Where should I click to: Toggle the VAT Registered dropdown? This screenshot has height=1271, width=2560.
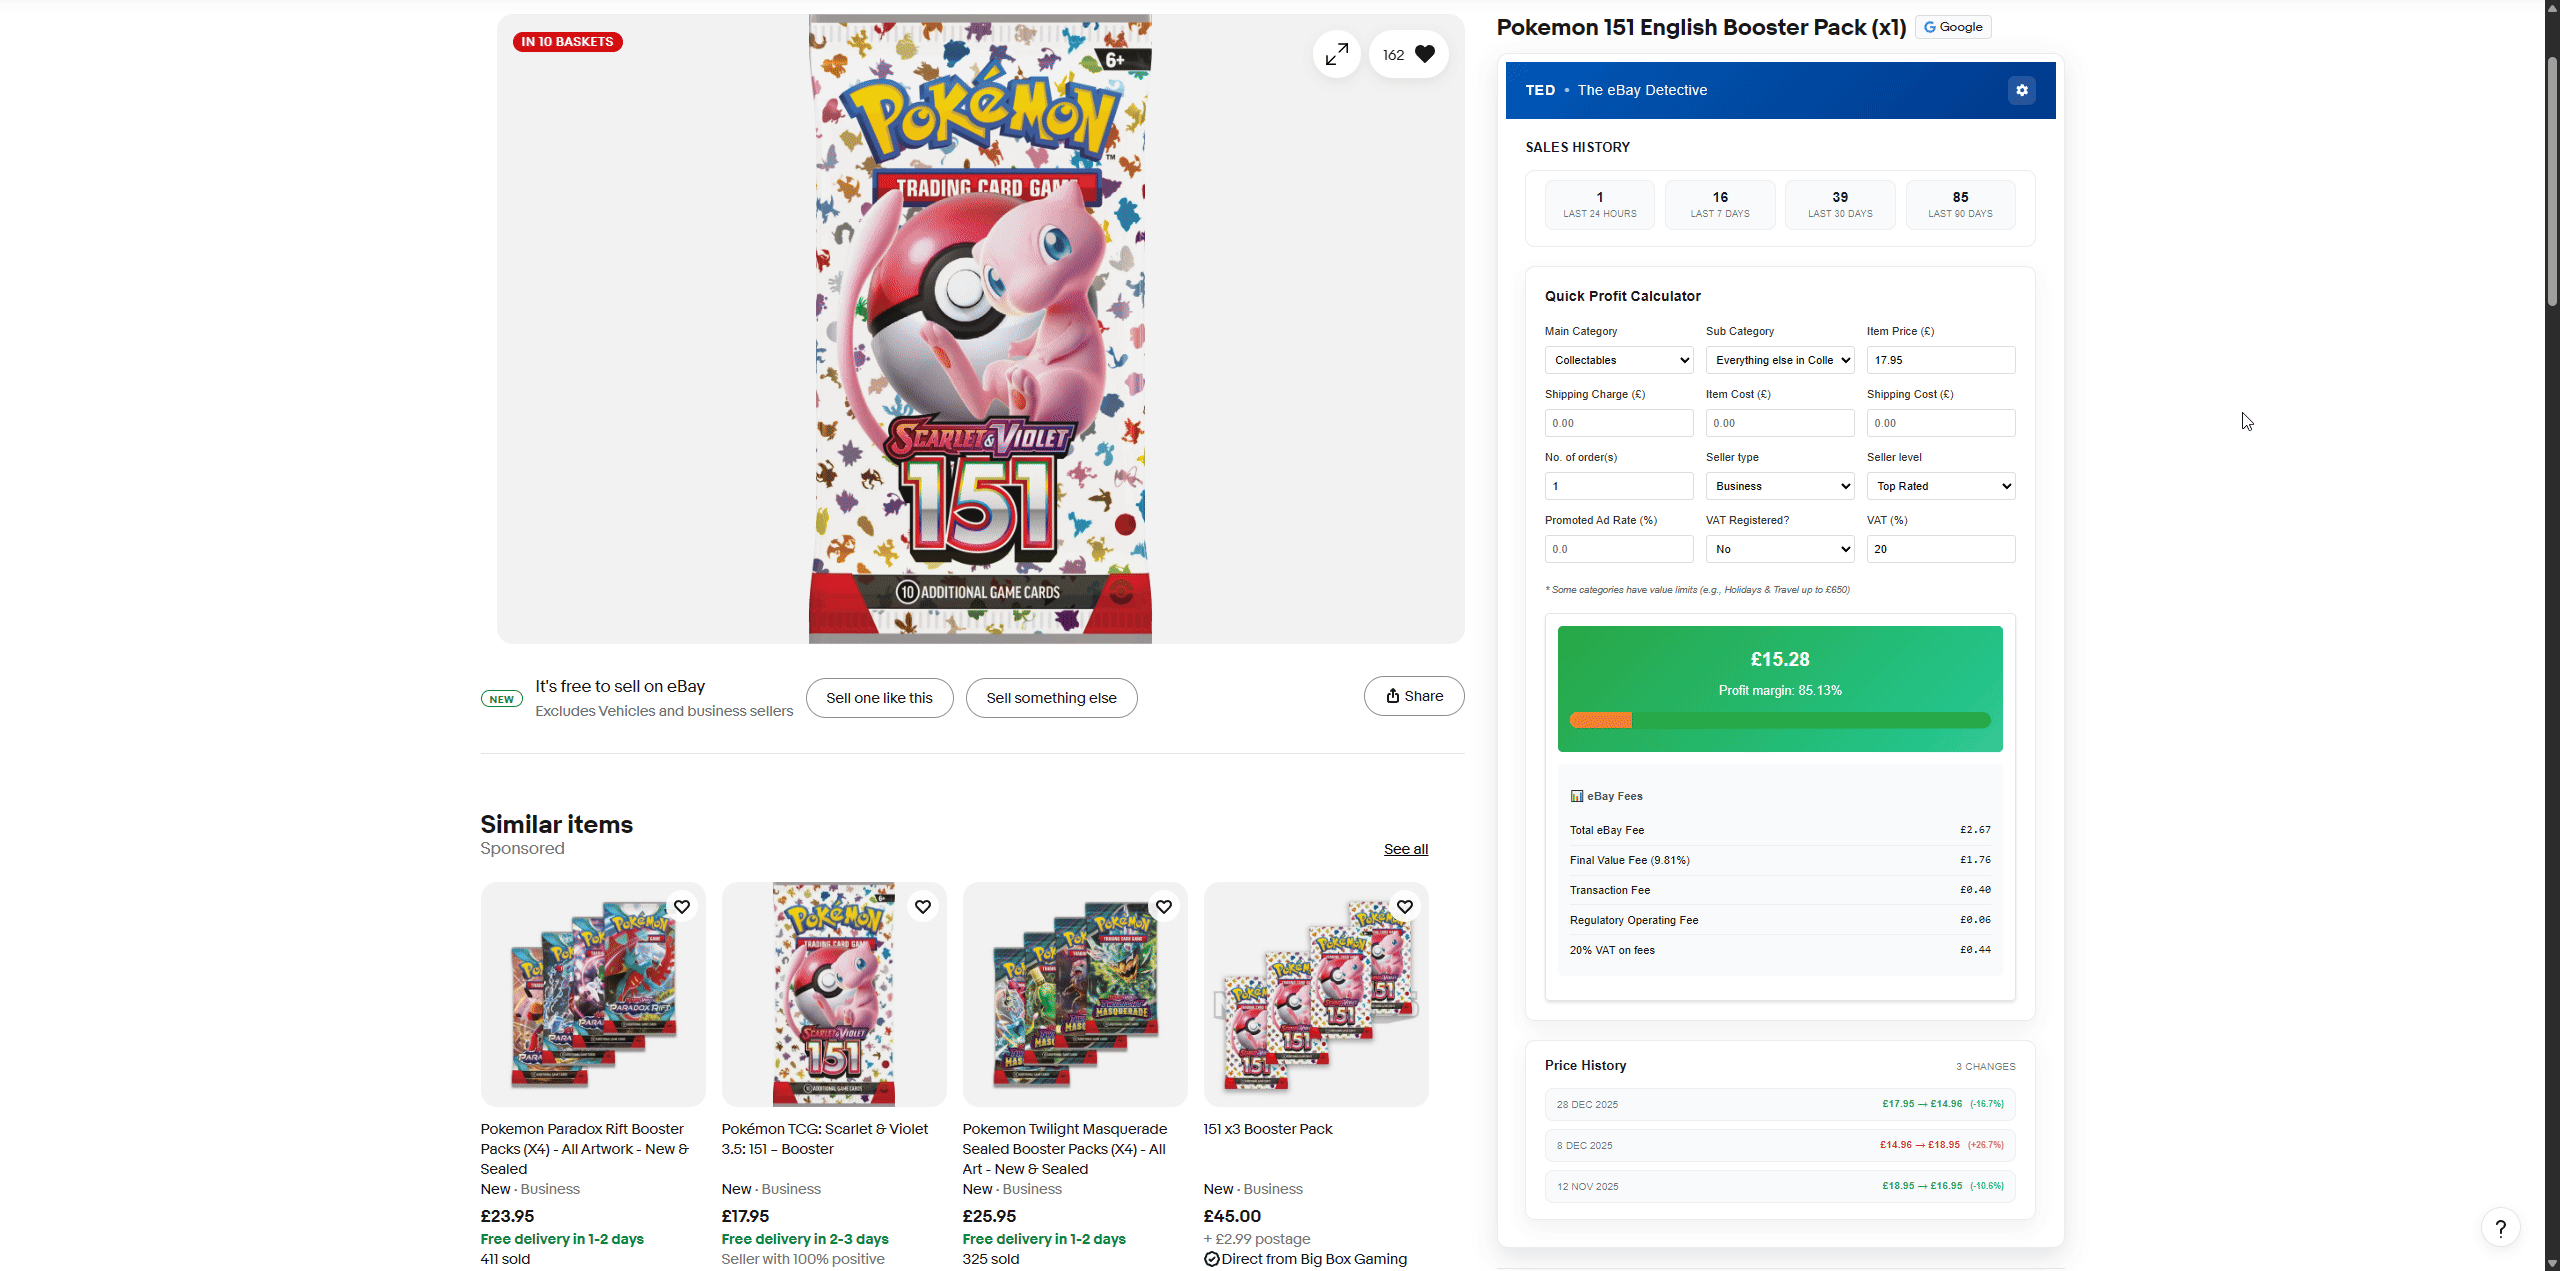(1780, 549)
